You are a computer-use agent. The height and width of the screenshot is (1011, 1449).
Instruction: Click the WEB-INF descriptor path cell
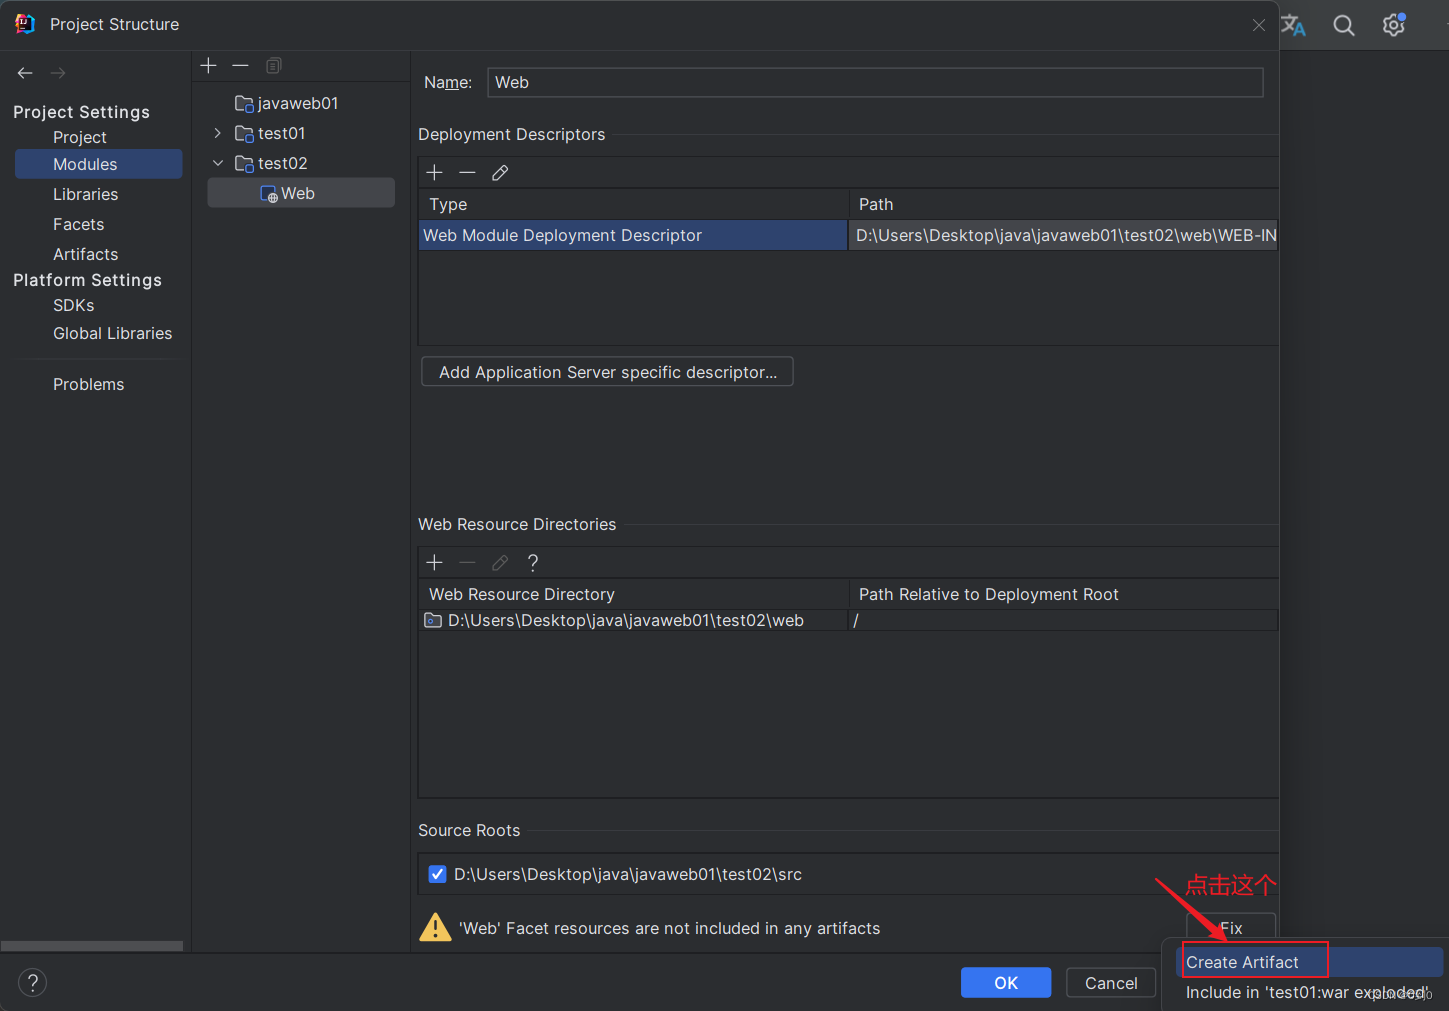coord(1063,235)
